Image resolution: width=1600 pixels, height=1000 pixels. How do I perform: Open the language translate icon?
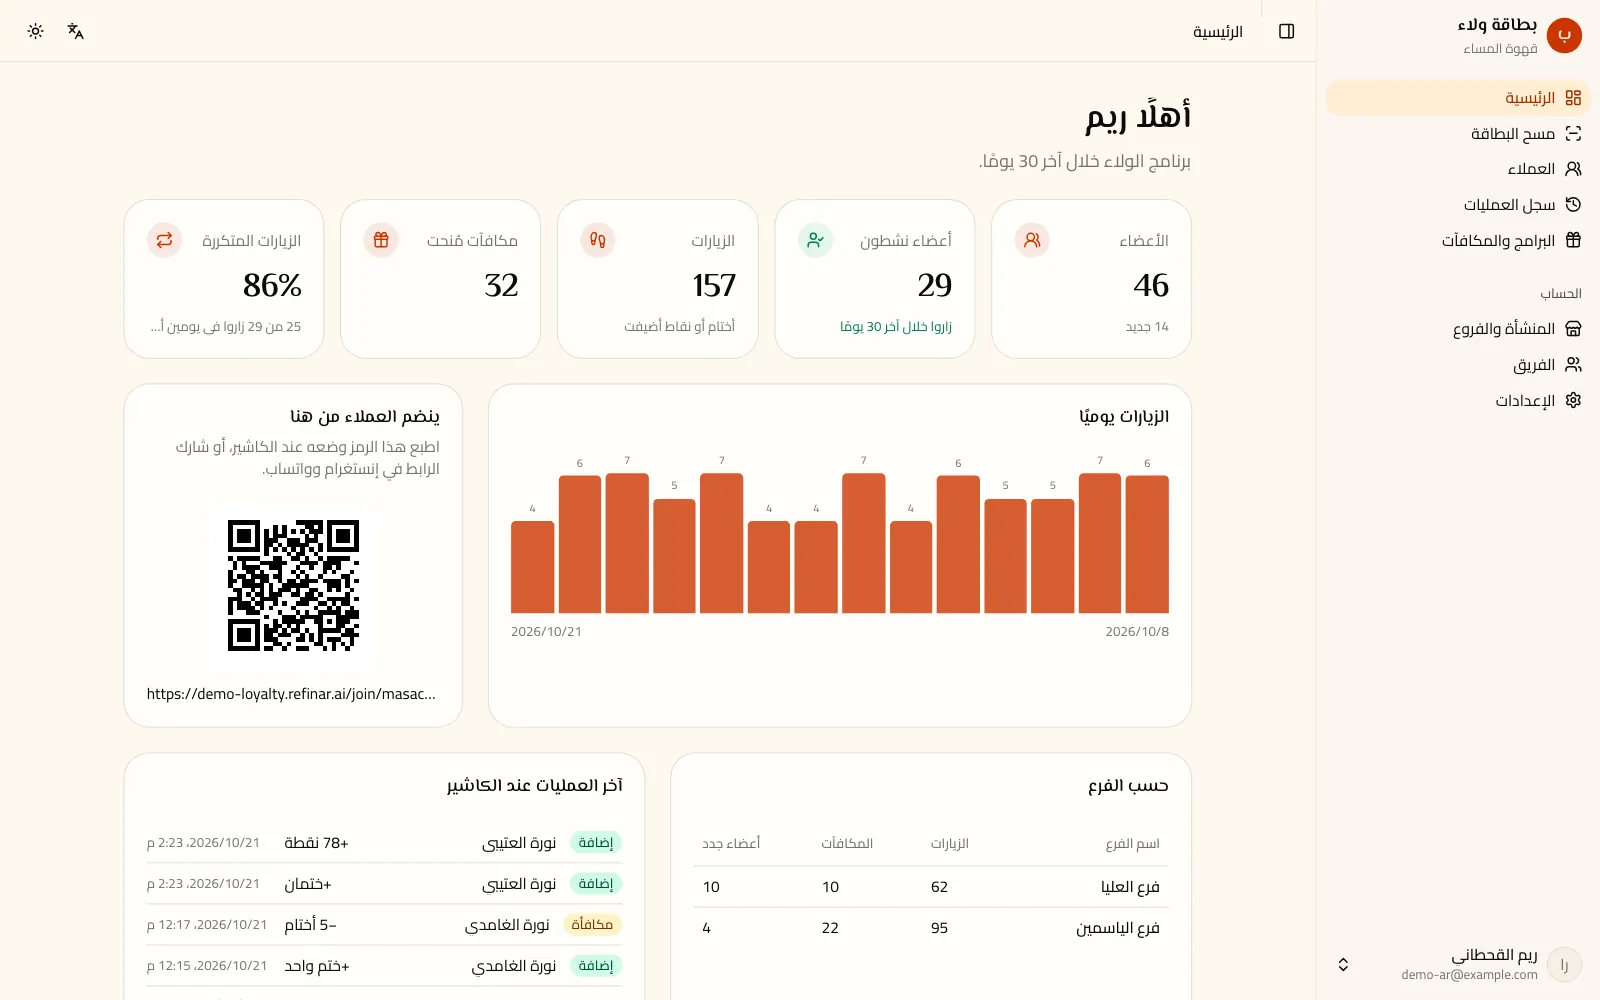click(x=76, y=31)
